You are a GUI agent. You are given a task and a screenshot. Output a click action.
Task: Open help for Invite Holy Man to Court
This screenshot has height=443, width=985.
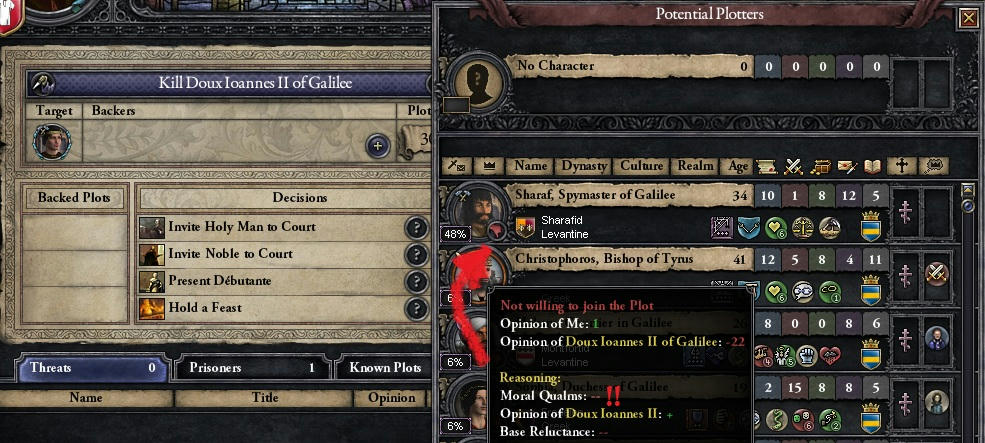point(416,227)
